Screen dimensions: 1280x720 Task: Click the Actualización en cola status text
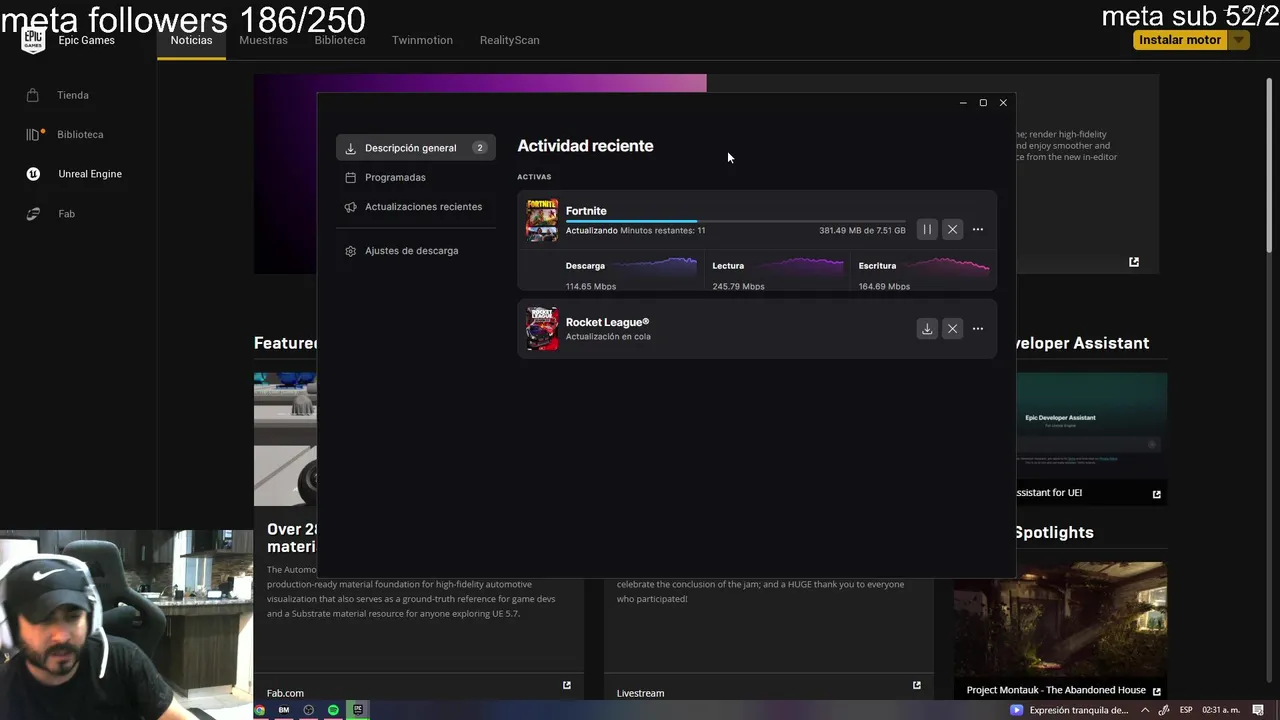(608, 337)
